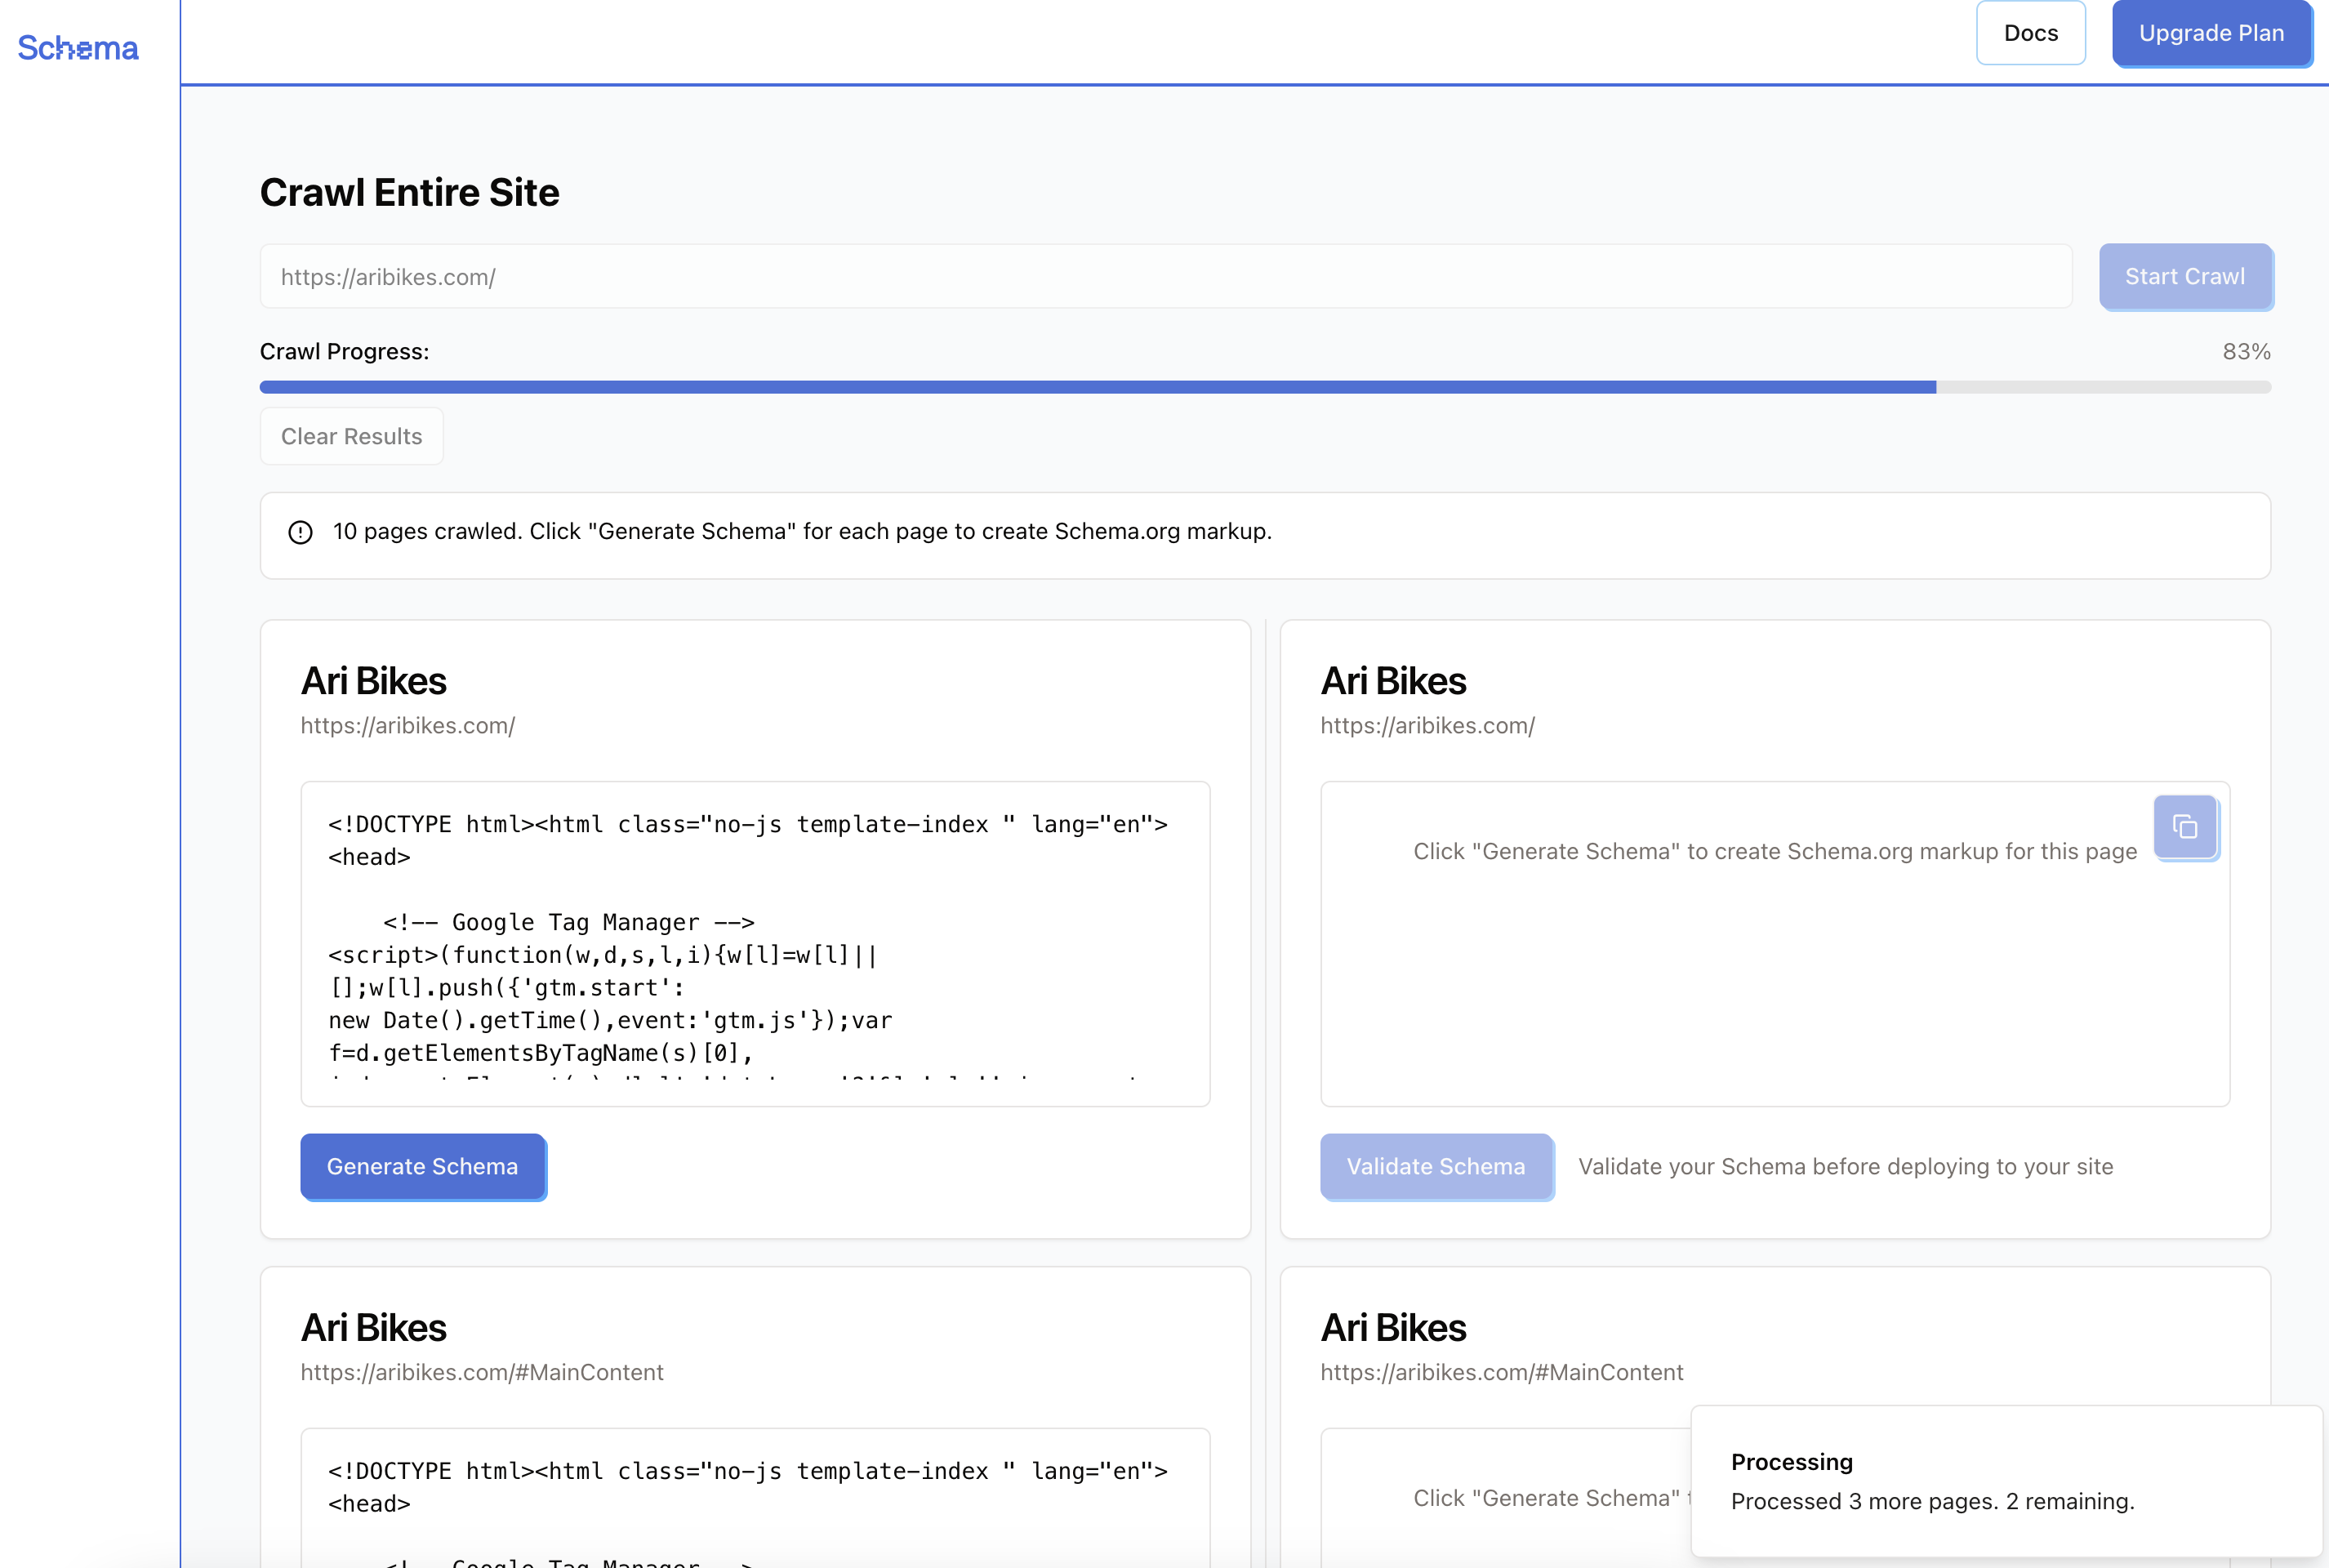Click the HTML source box of first card

coord(755,944)
